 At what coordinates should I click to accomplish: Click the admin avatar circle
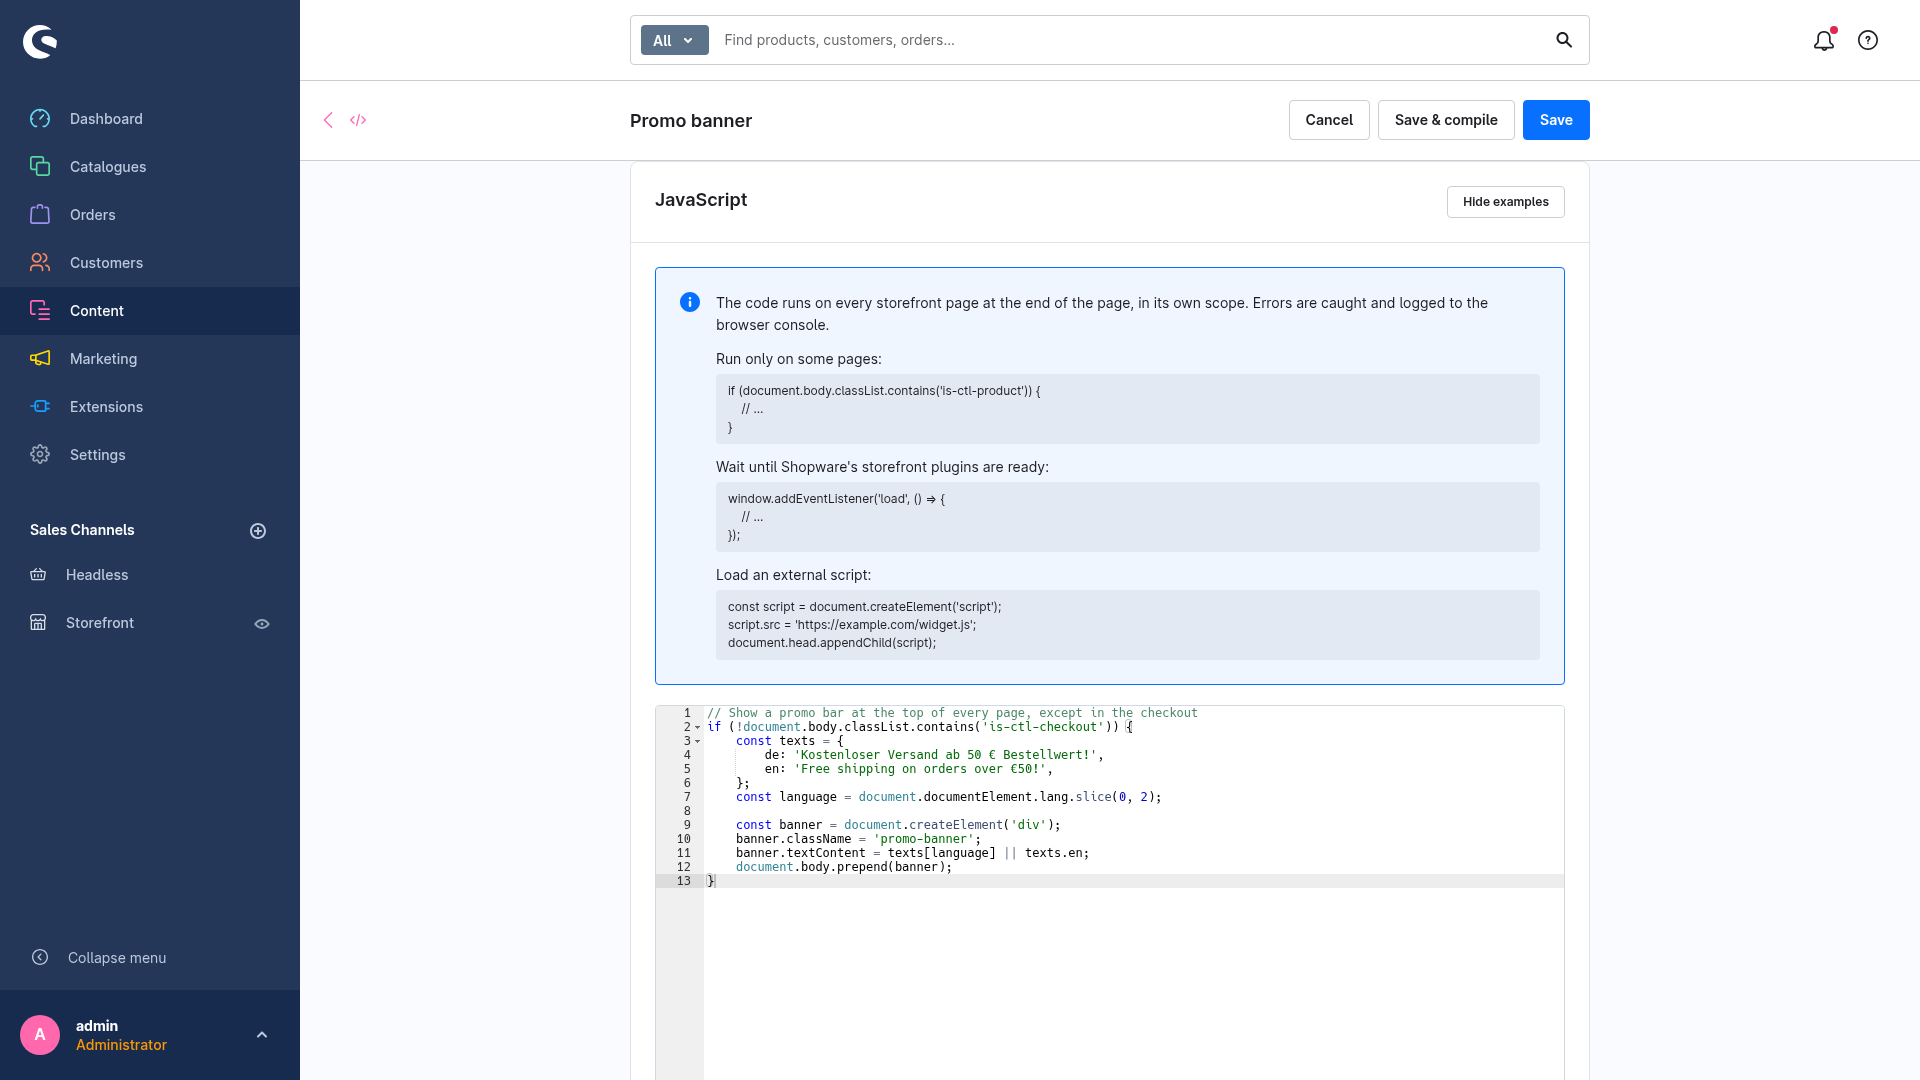(x=40, y=1035)
